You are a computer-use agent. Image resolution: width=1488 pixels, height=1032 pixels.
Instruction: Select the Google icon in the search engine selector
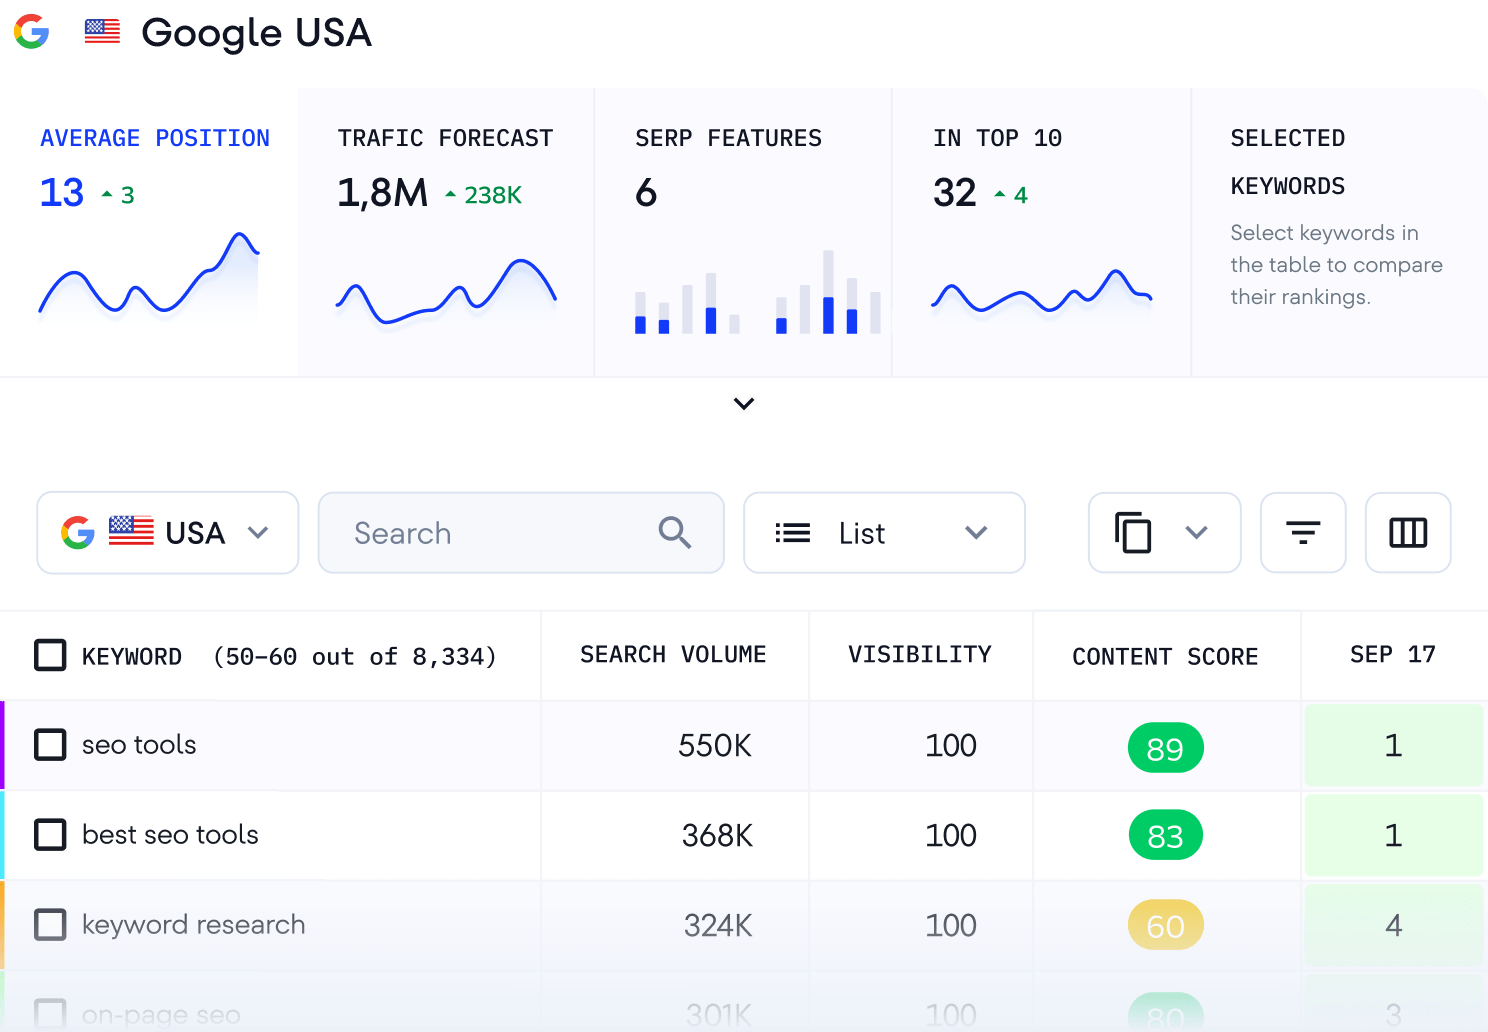coord(79,532)
